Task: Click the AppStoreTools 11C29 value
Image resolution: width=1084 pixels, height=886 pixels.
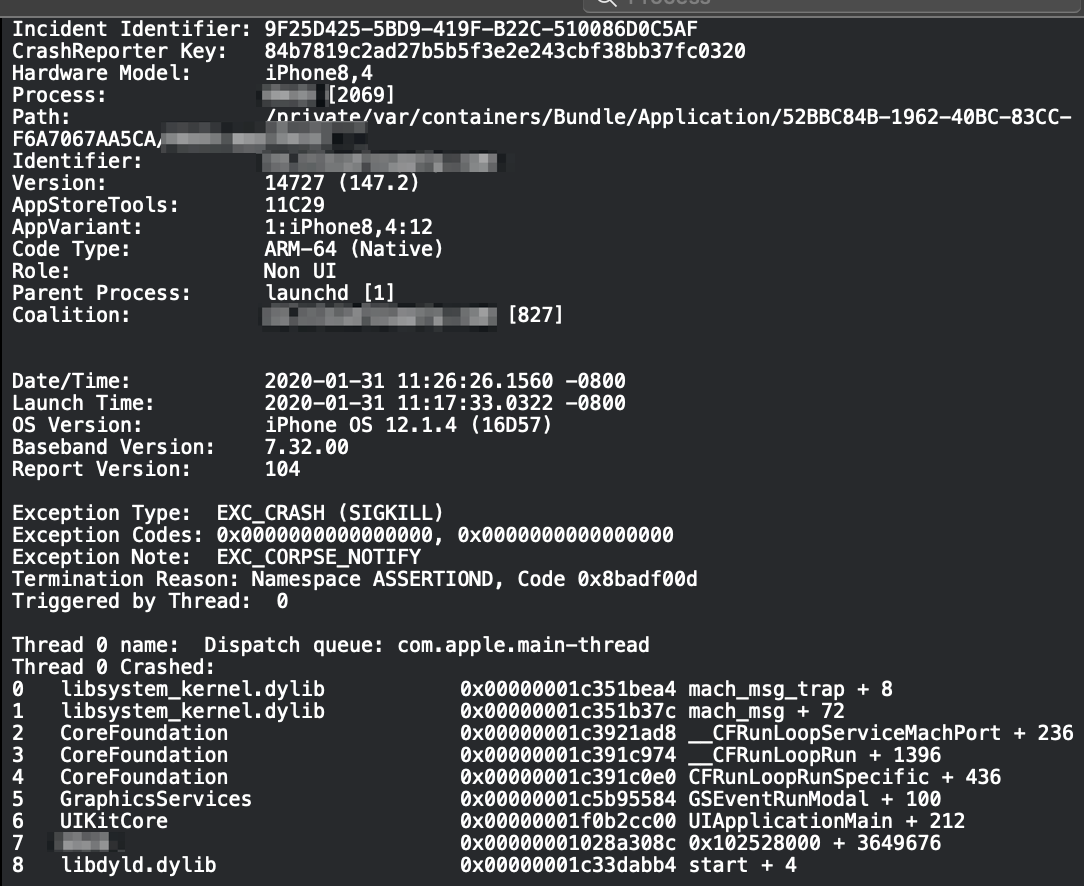Action: tap(295, 205)
